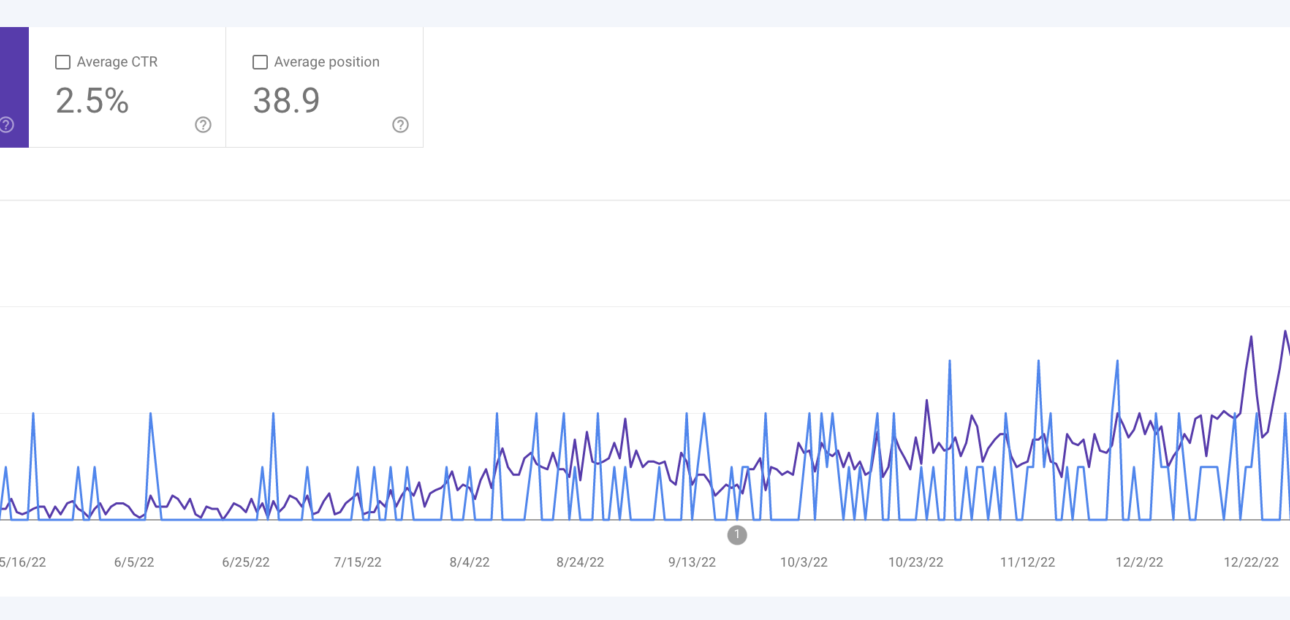Enable the Average CTR checkbox
This screenshot has height=620, width=1290.
coord(63,62)
